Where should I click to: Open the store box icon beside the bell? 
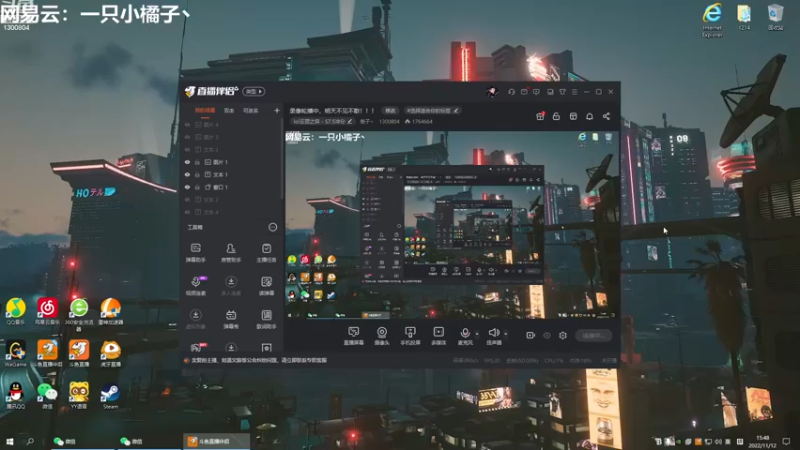pyautogui.click(x=573, y=116)
